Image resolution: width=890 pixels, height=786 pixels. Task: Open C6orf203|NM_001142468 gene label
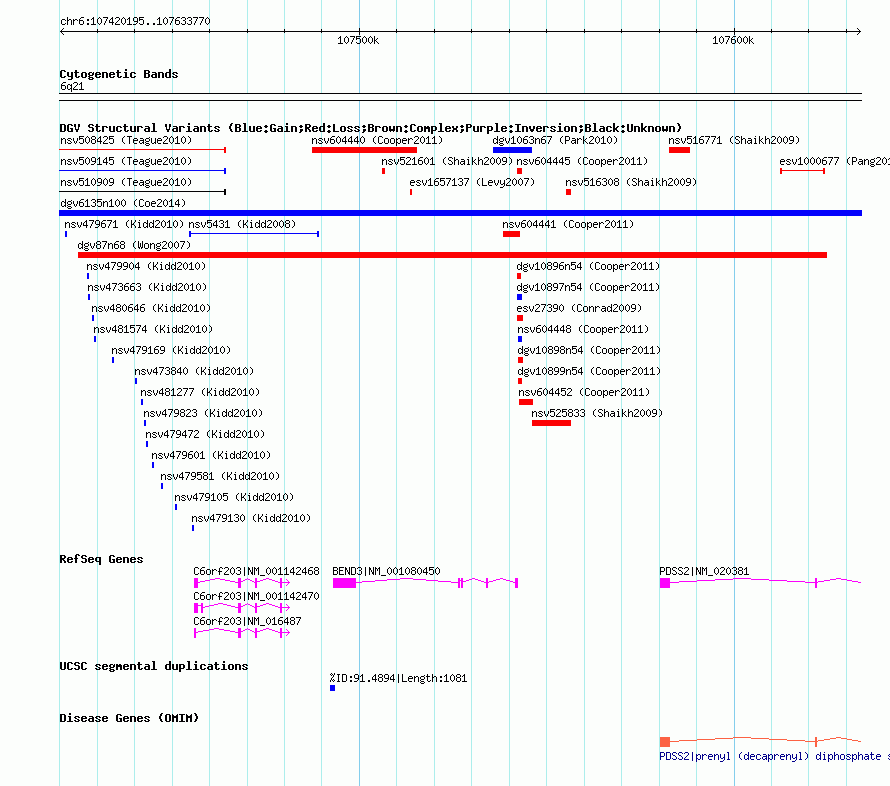[x=257, y=571]
